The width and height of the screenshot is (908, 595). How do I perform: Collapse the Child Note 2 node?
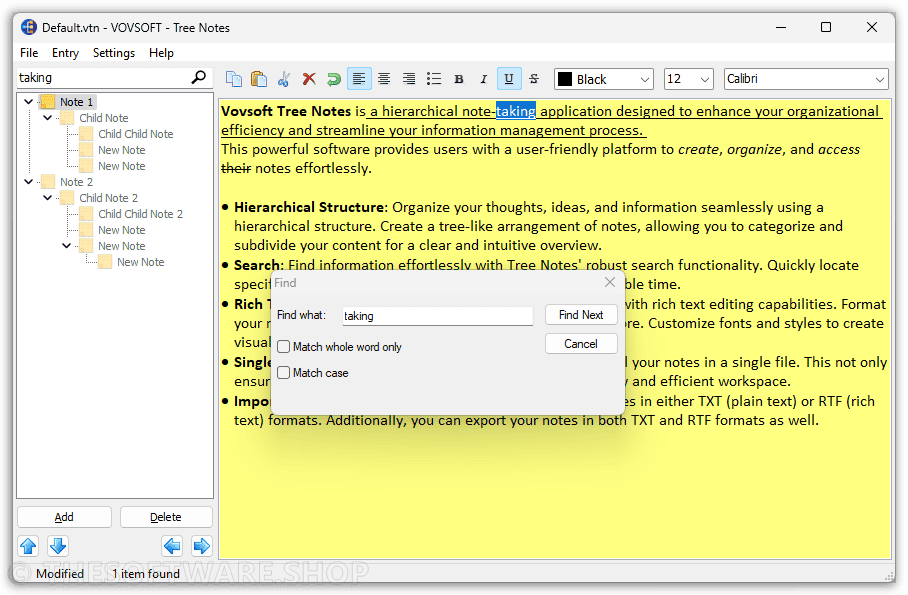pyautogui.click(x=47, y=198)
